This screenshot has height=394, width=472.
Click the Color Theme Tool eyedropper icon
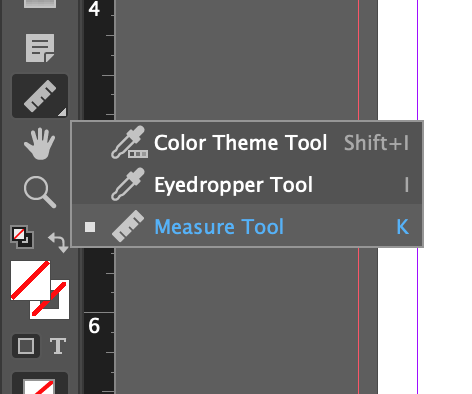tap(129, 142)
